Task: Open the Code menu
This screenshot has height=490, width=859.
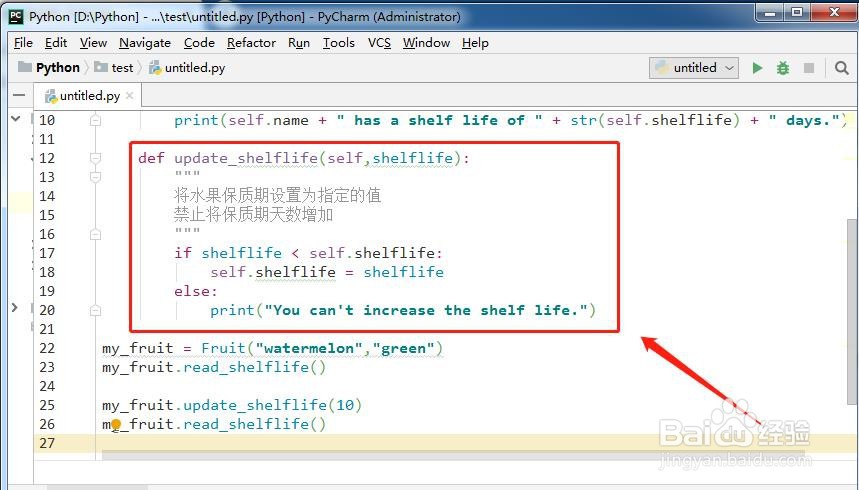Action: [x=199, y=43]
